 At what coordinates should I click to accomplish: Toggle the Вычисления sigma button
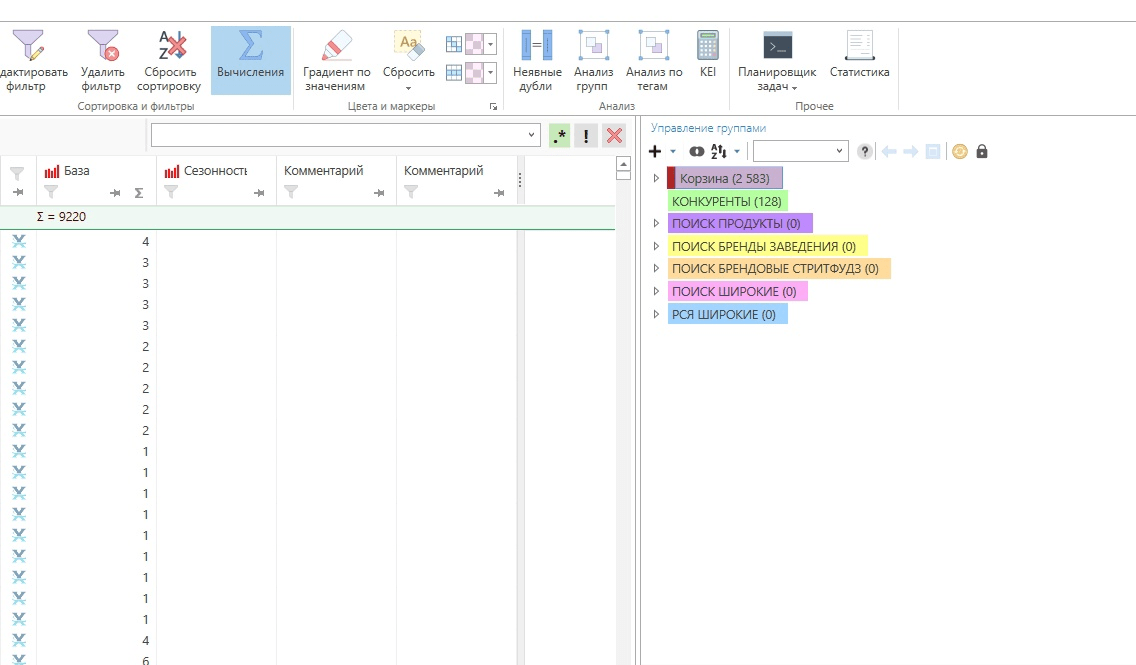[x=251, y=61]
